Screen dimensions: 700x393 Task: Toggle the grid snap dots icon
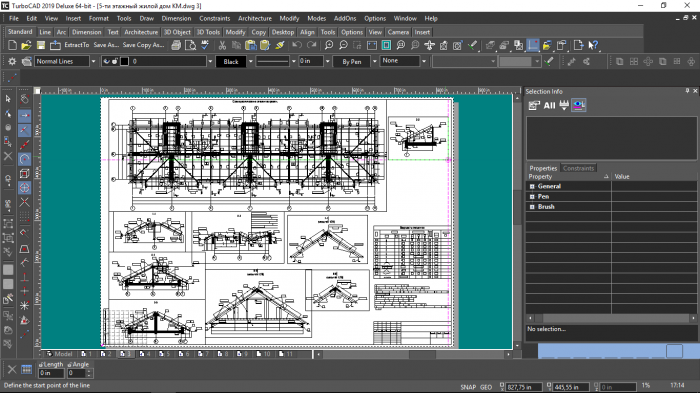click(x=25, y=217)
